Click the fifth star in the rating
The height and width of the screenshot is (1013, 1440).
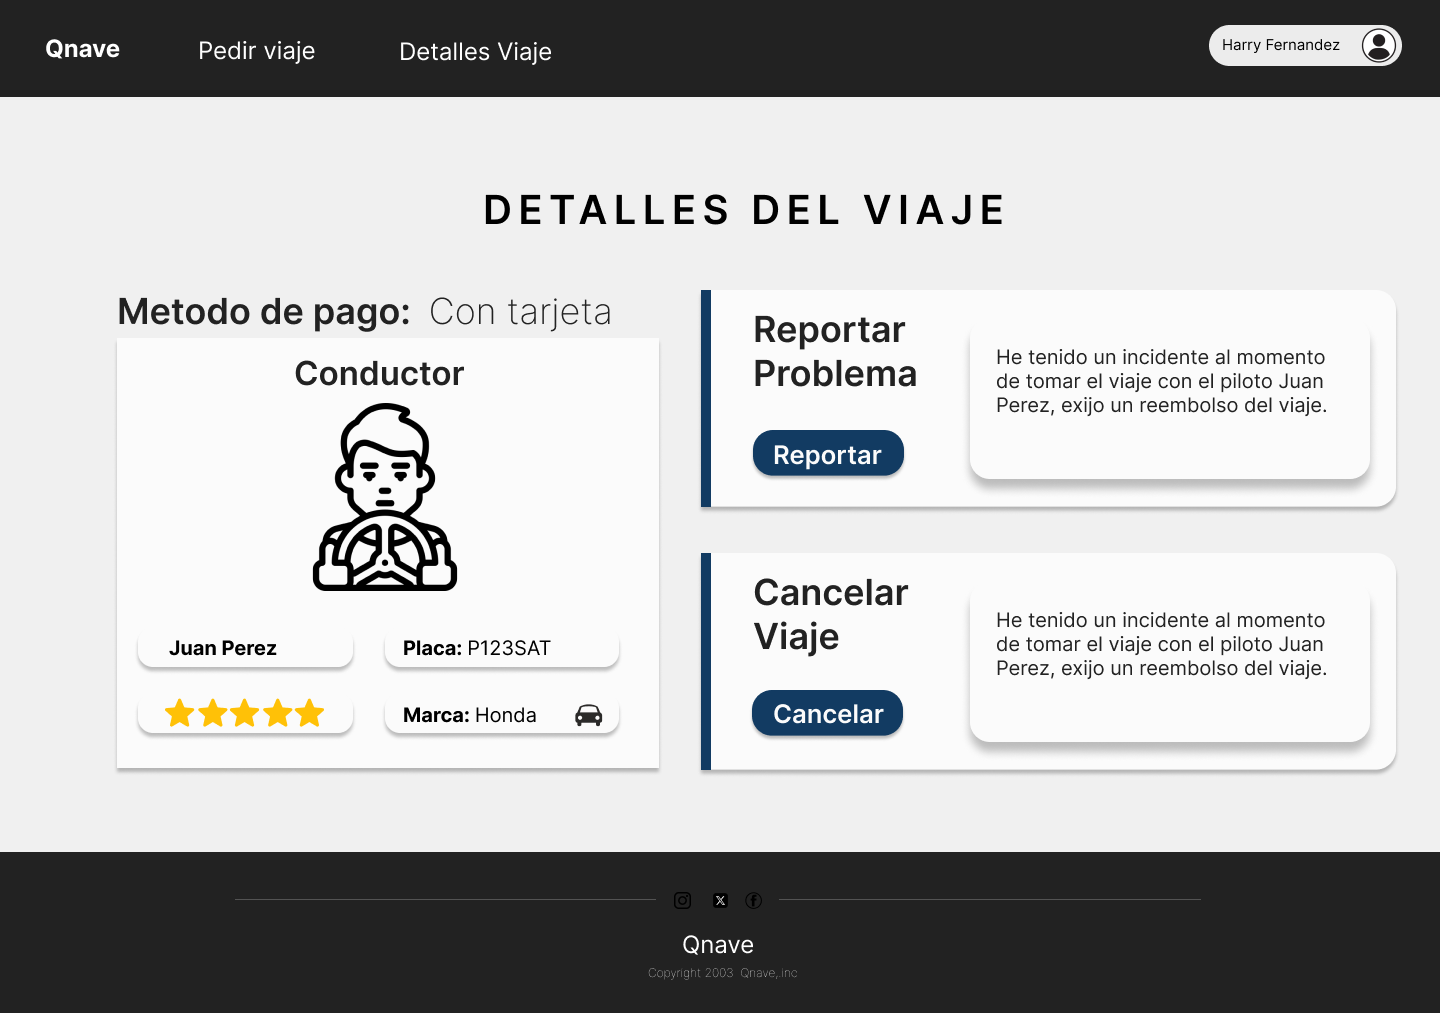[x=310, y=713]
